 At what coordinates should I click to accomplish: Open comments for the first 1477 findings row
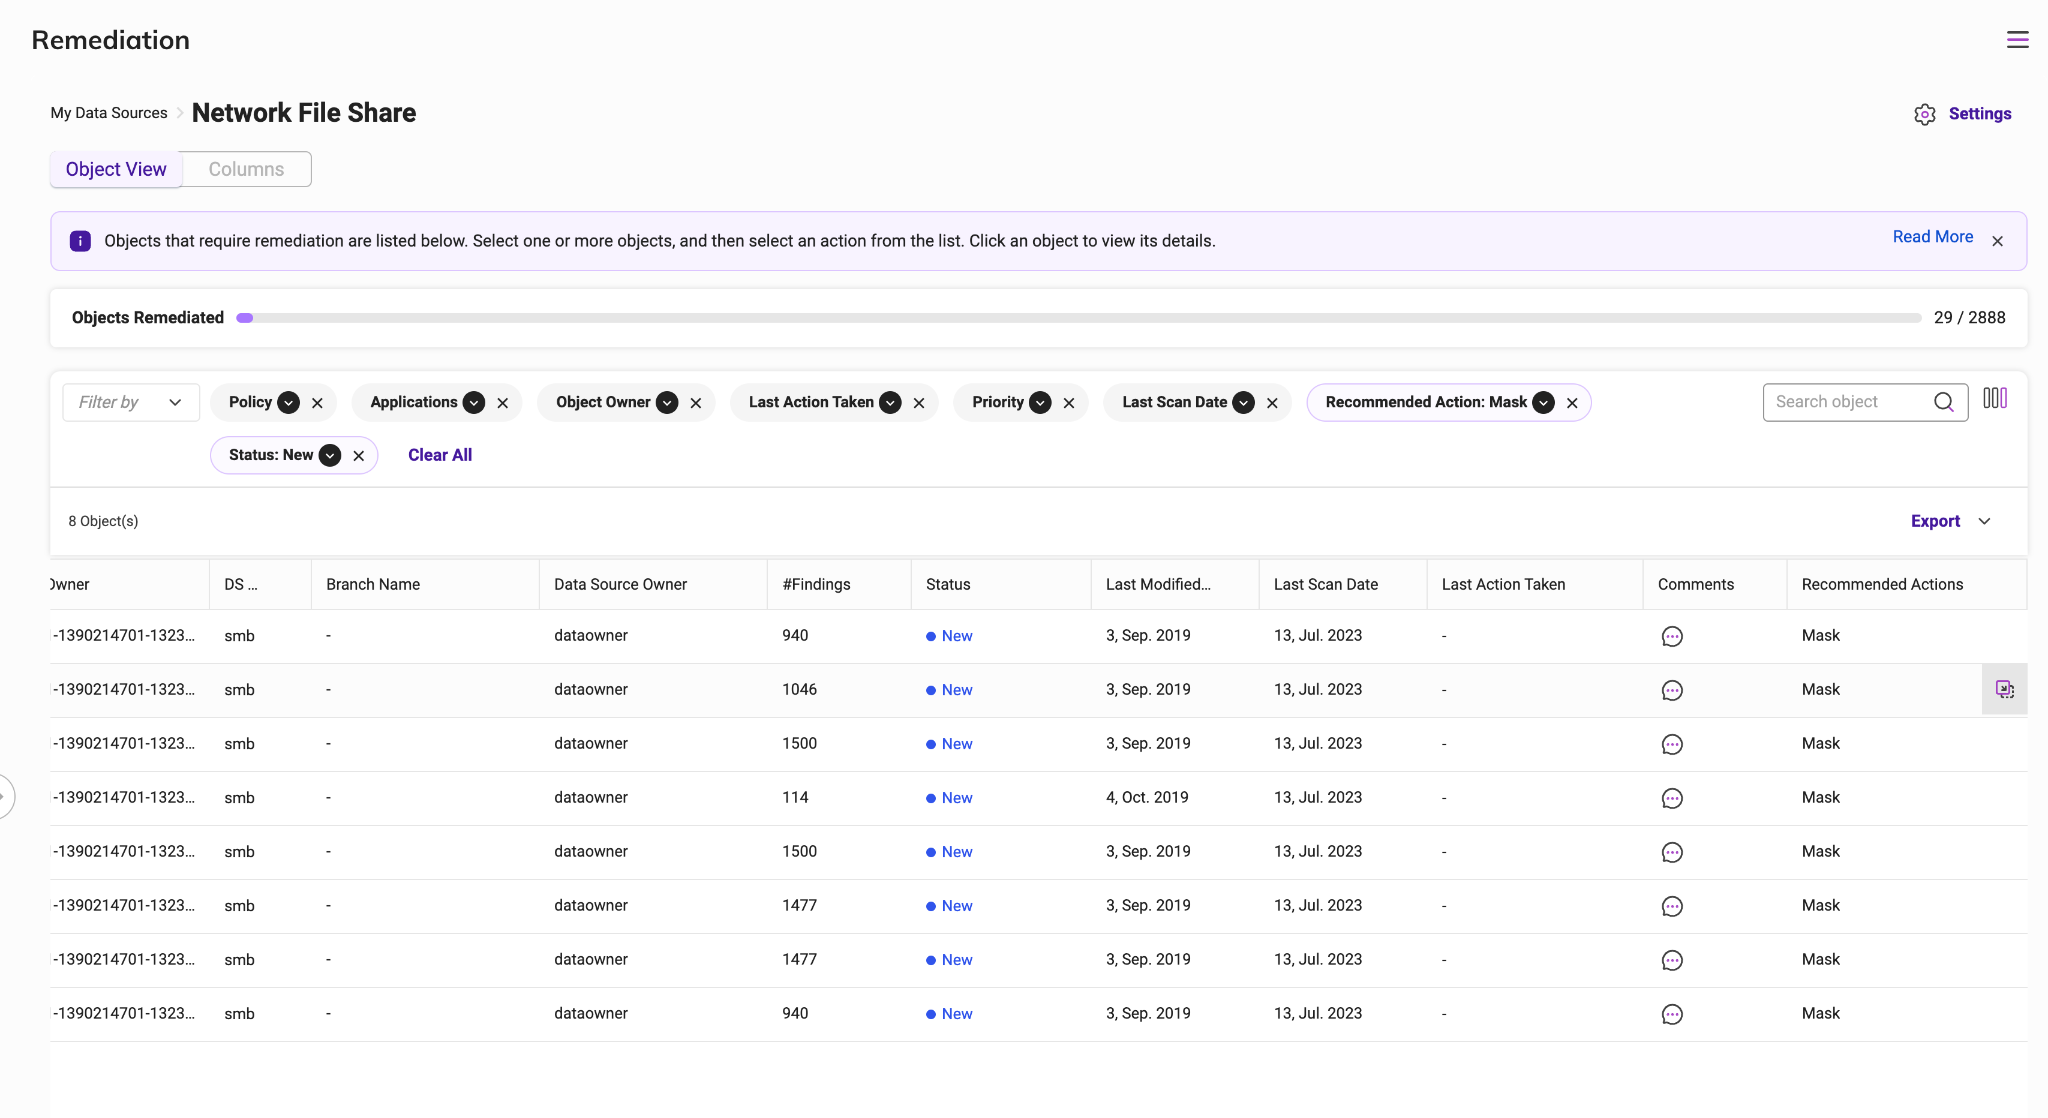pyautogui.click(x=1672, y=907)
